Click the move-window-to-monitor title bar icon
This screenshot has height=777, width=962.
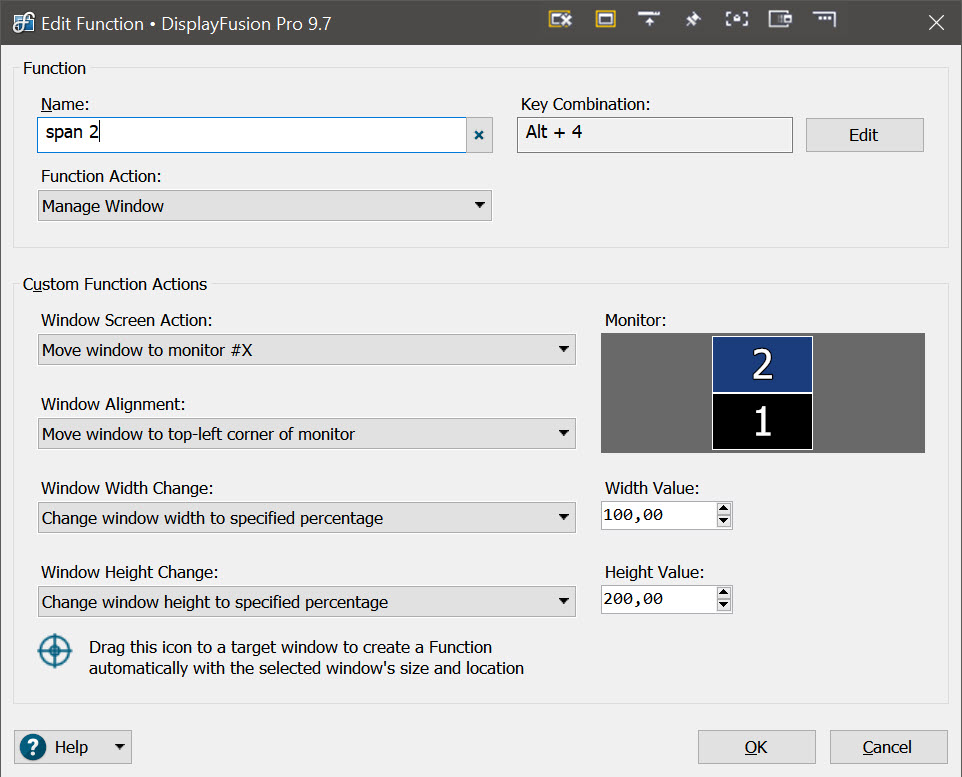tap(780, 20)
